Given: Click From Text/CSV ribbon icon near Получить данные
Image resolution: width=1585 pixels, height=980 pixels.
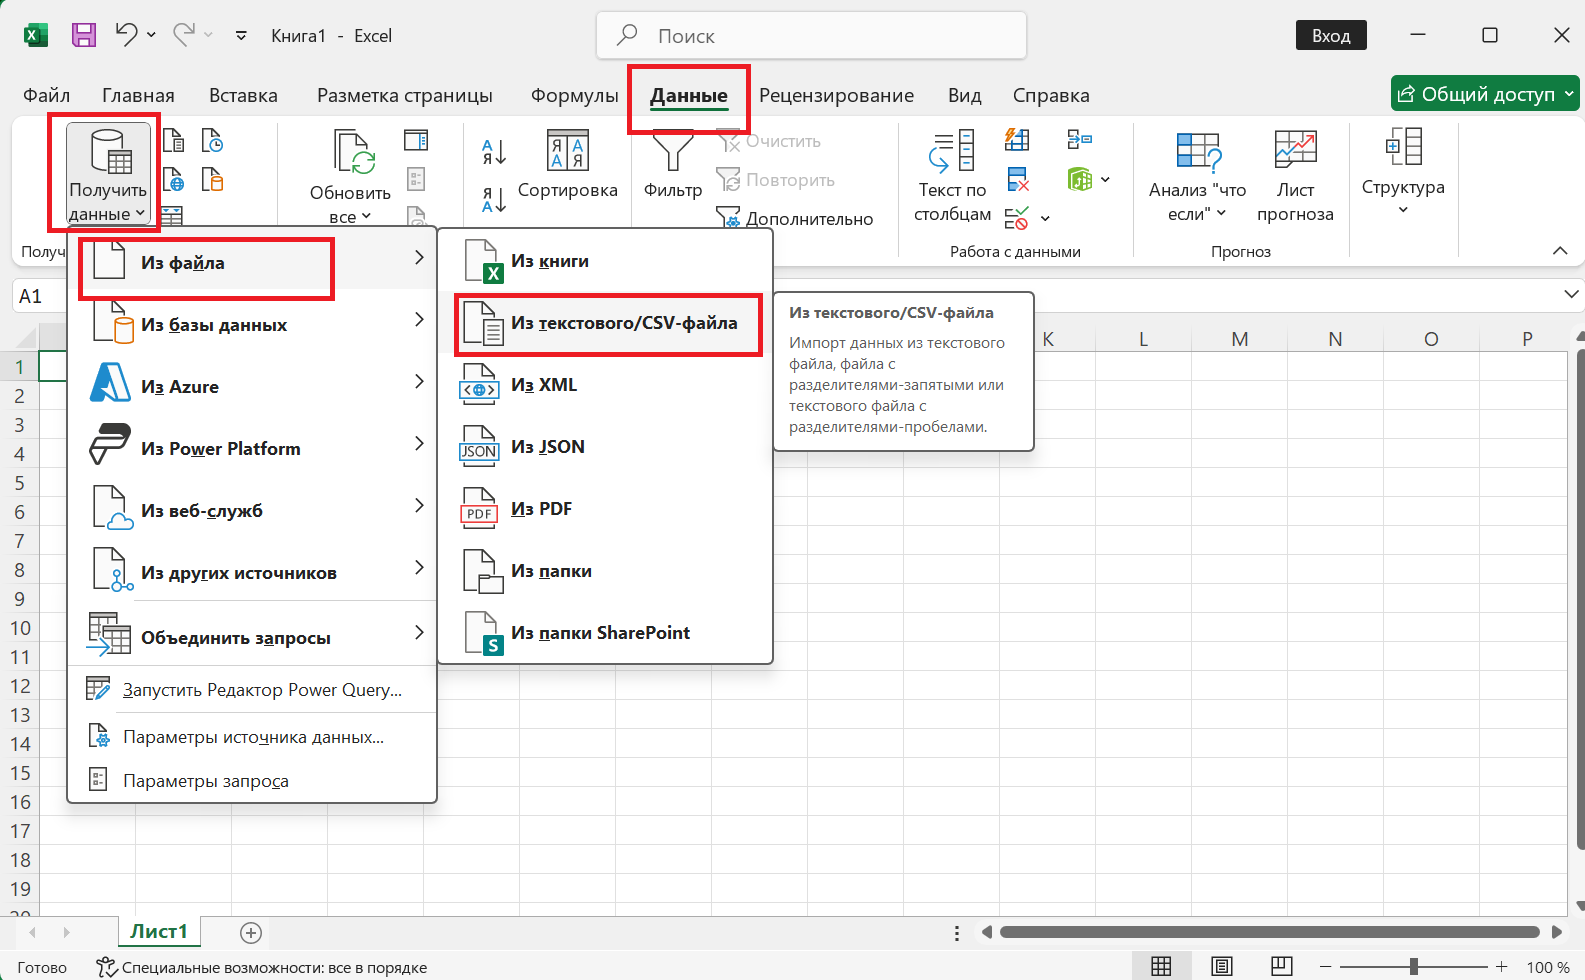Looking at the screenshot, I should (173, 140).
